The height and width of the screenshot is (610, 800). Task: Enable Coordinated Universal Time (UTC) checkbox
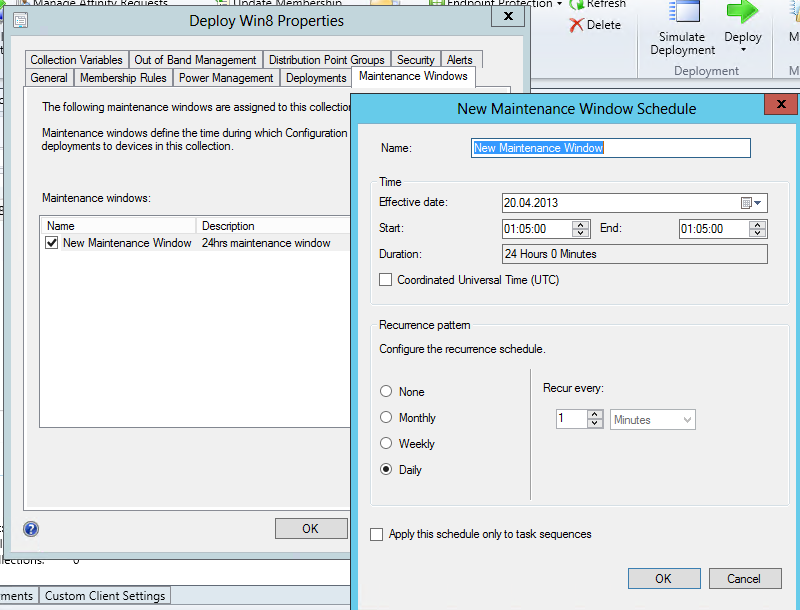tap(386, 279)
